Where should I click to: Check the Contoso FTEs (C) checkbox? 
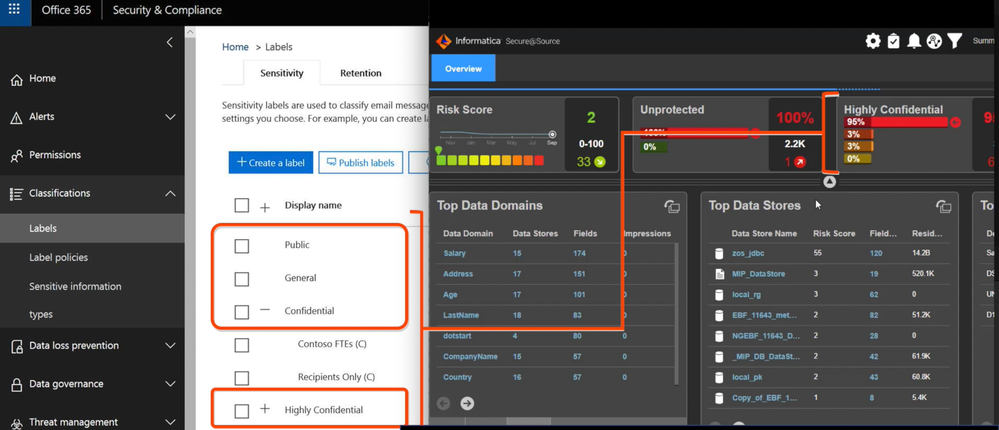coord(241,345)
